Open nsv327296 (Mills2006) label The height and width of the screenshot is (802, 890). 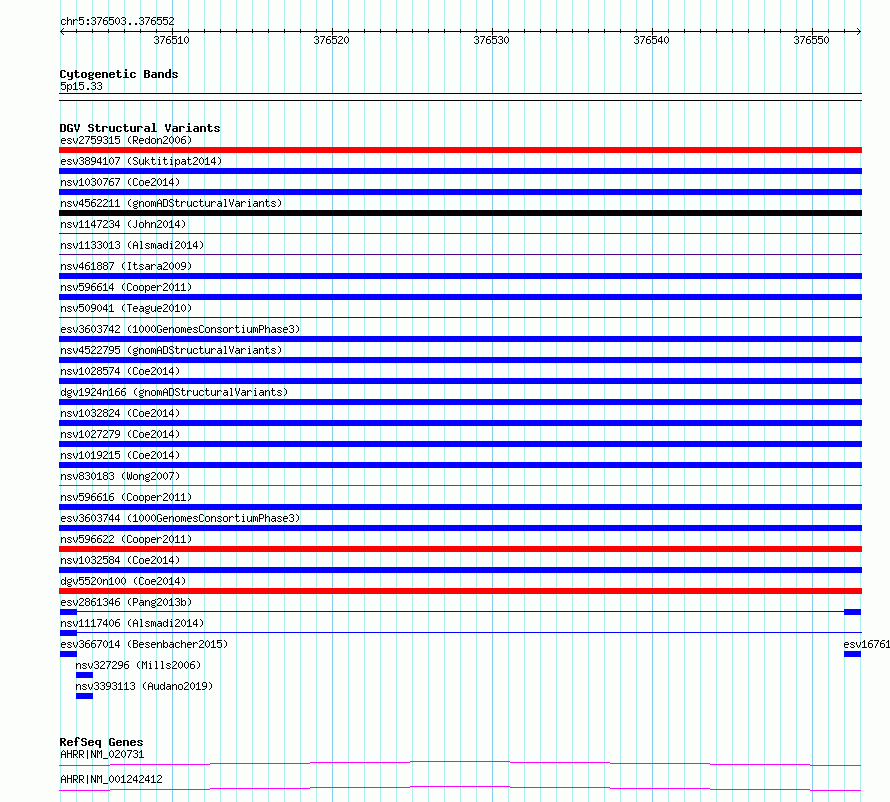(x=138, y=665)
